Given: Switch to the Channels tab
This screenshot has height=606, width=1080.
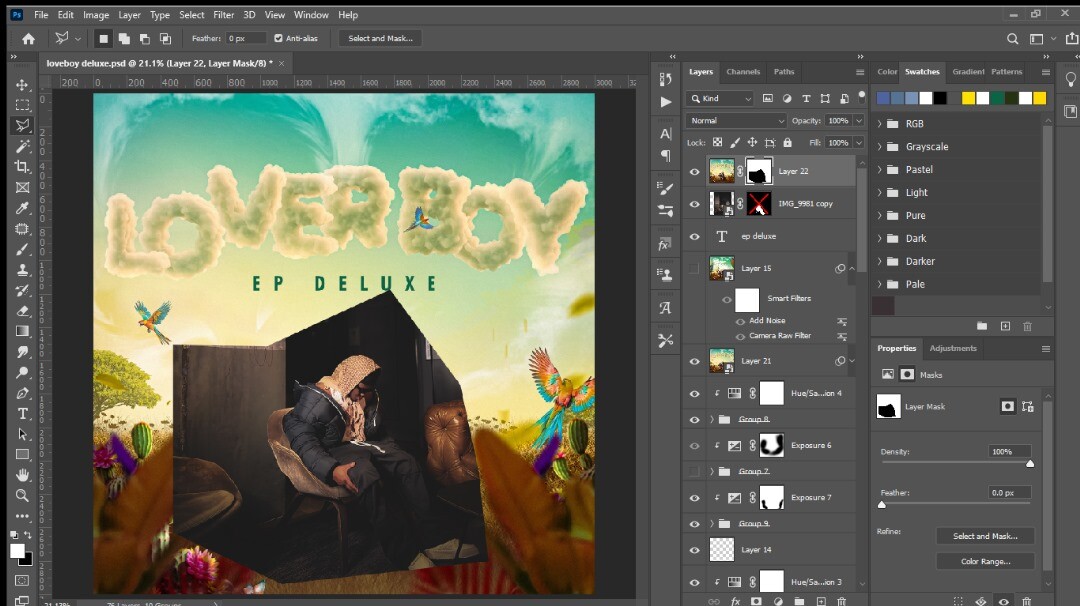Looking at the screenshot, I should pos(743,72).
